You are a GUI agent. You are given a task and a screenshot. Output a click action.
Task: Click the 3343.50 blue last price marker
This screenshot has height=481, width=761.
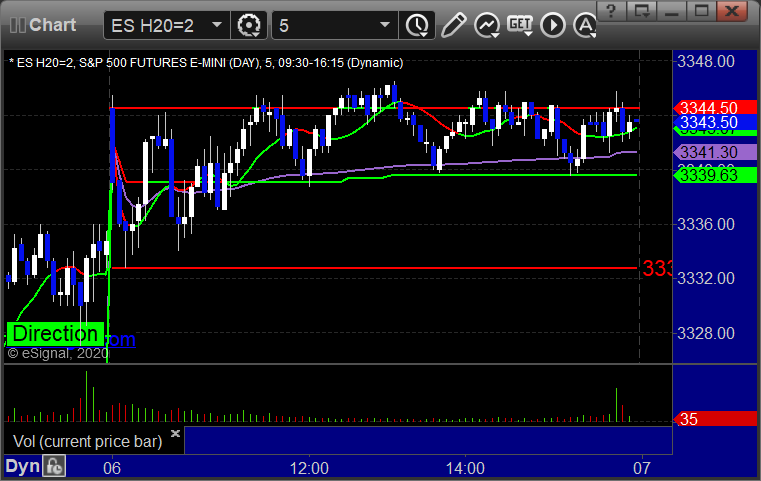[715, 122]
